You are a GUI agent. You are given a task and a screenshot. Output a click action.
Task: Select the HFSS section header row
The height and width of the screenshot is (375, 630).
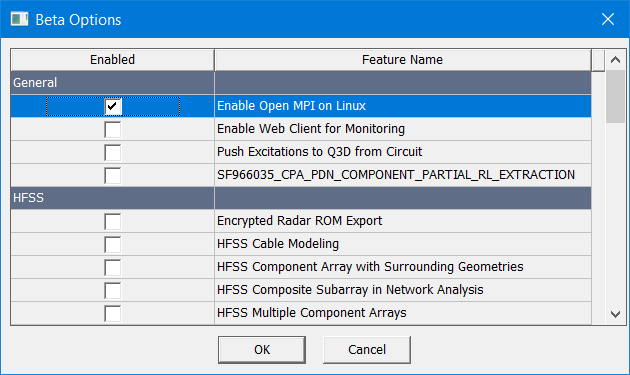pyautogui.click(x=301, y=198)
